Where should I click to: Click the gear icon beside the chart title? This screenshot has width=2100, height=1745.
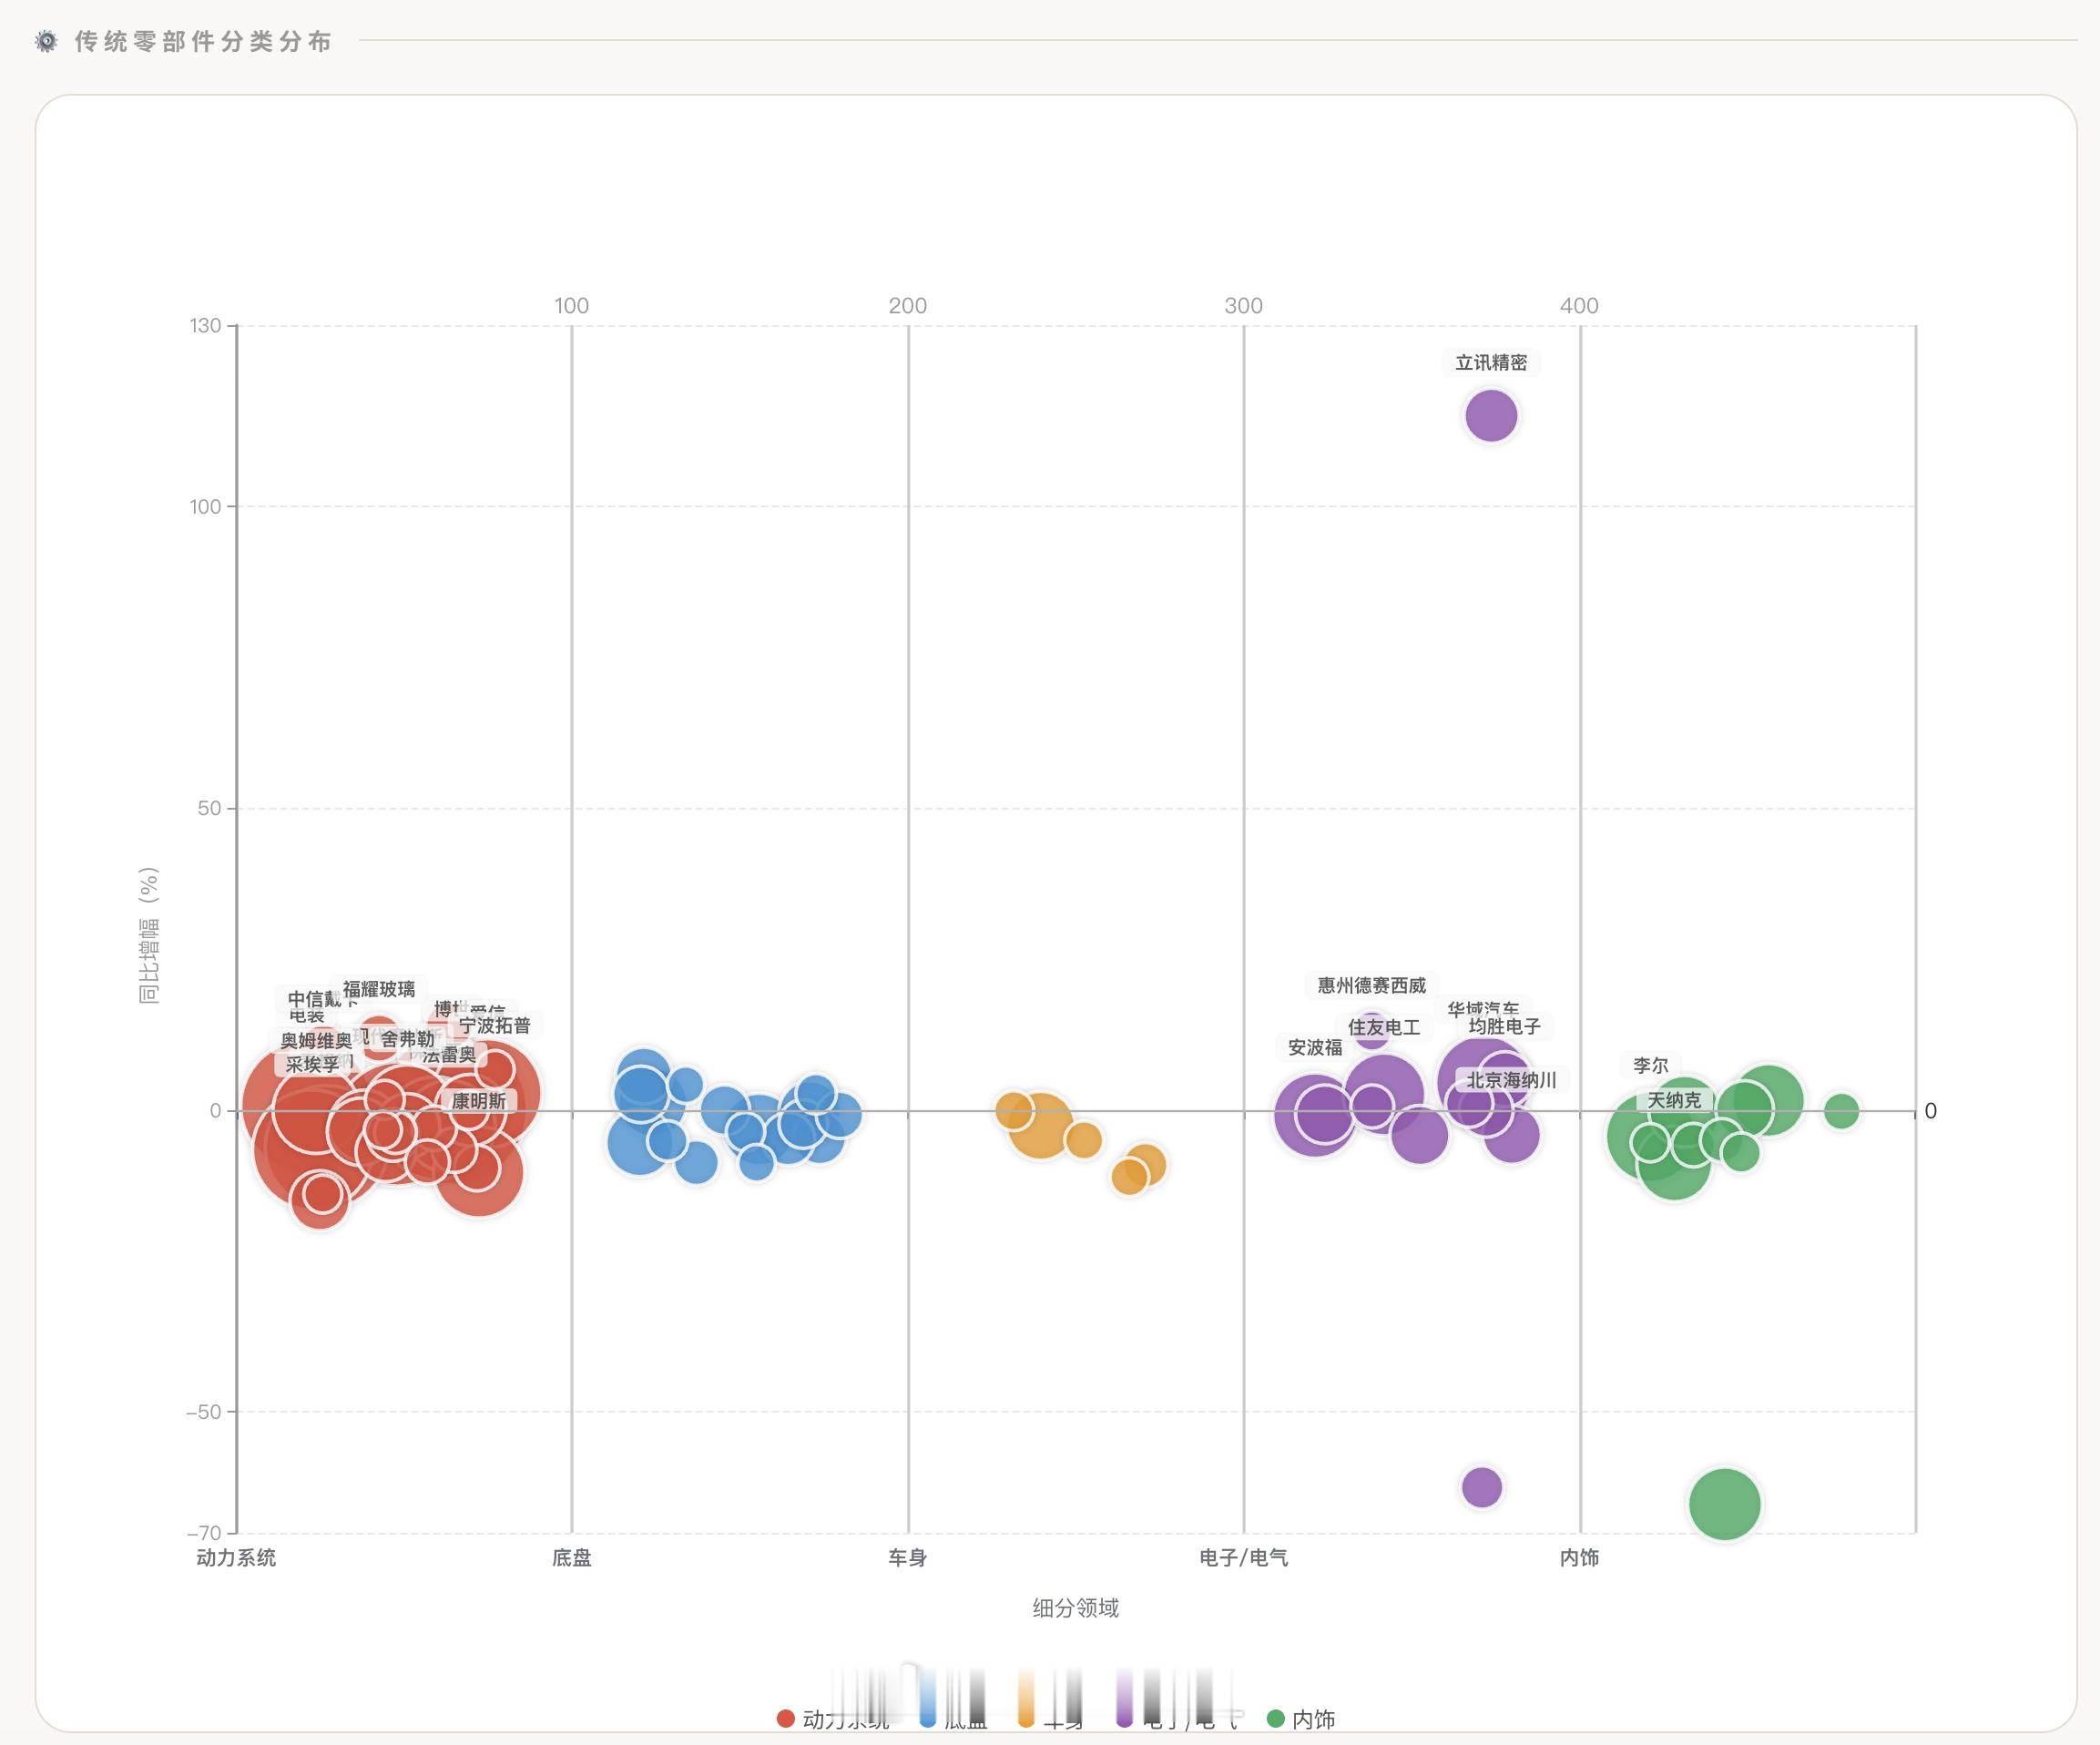(46, 41)
